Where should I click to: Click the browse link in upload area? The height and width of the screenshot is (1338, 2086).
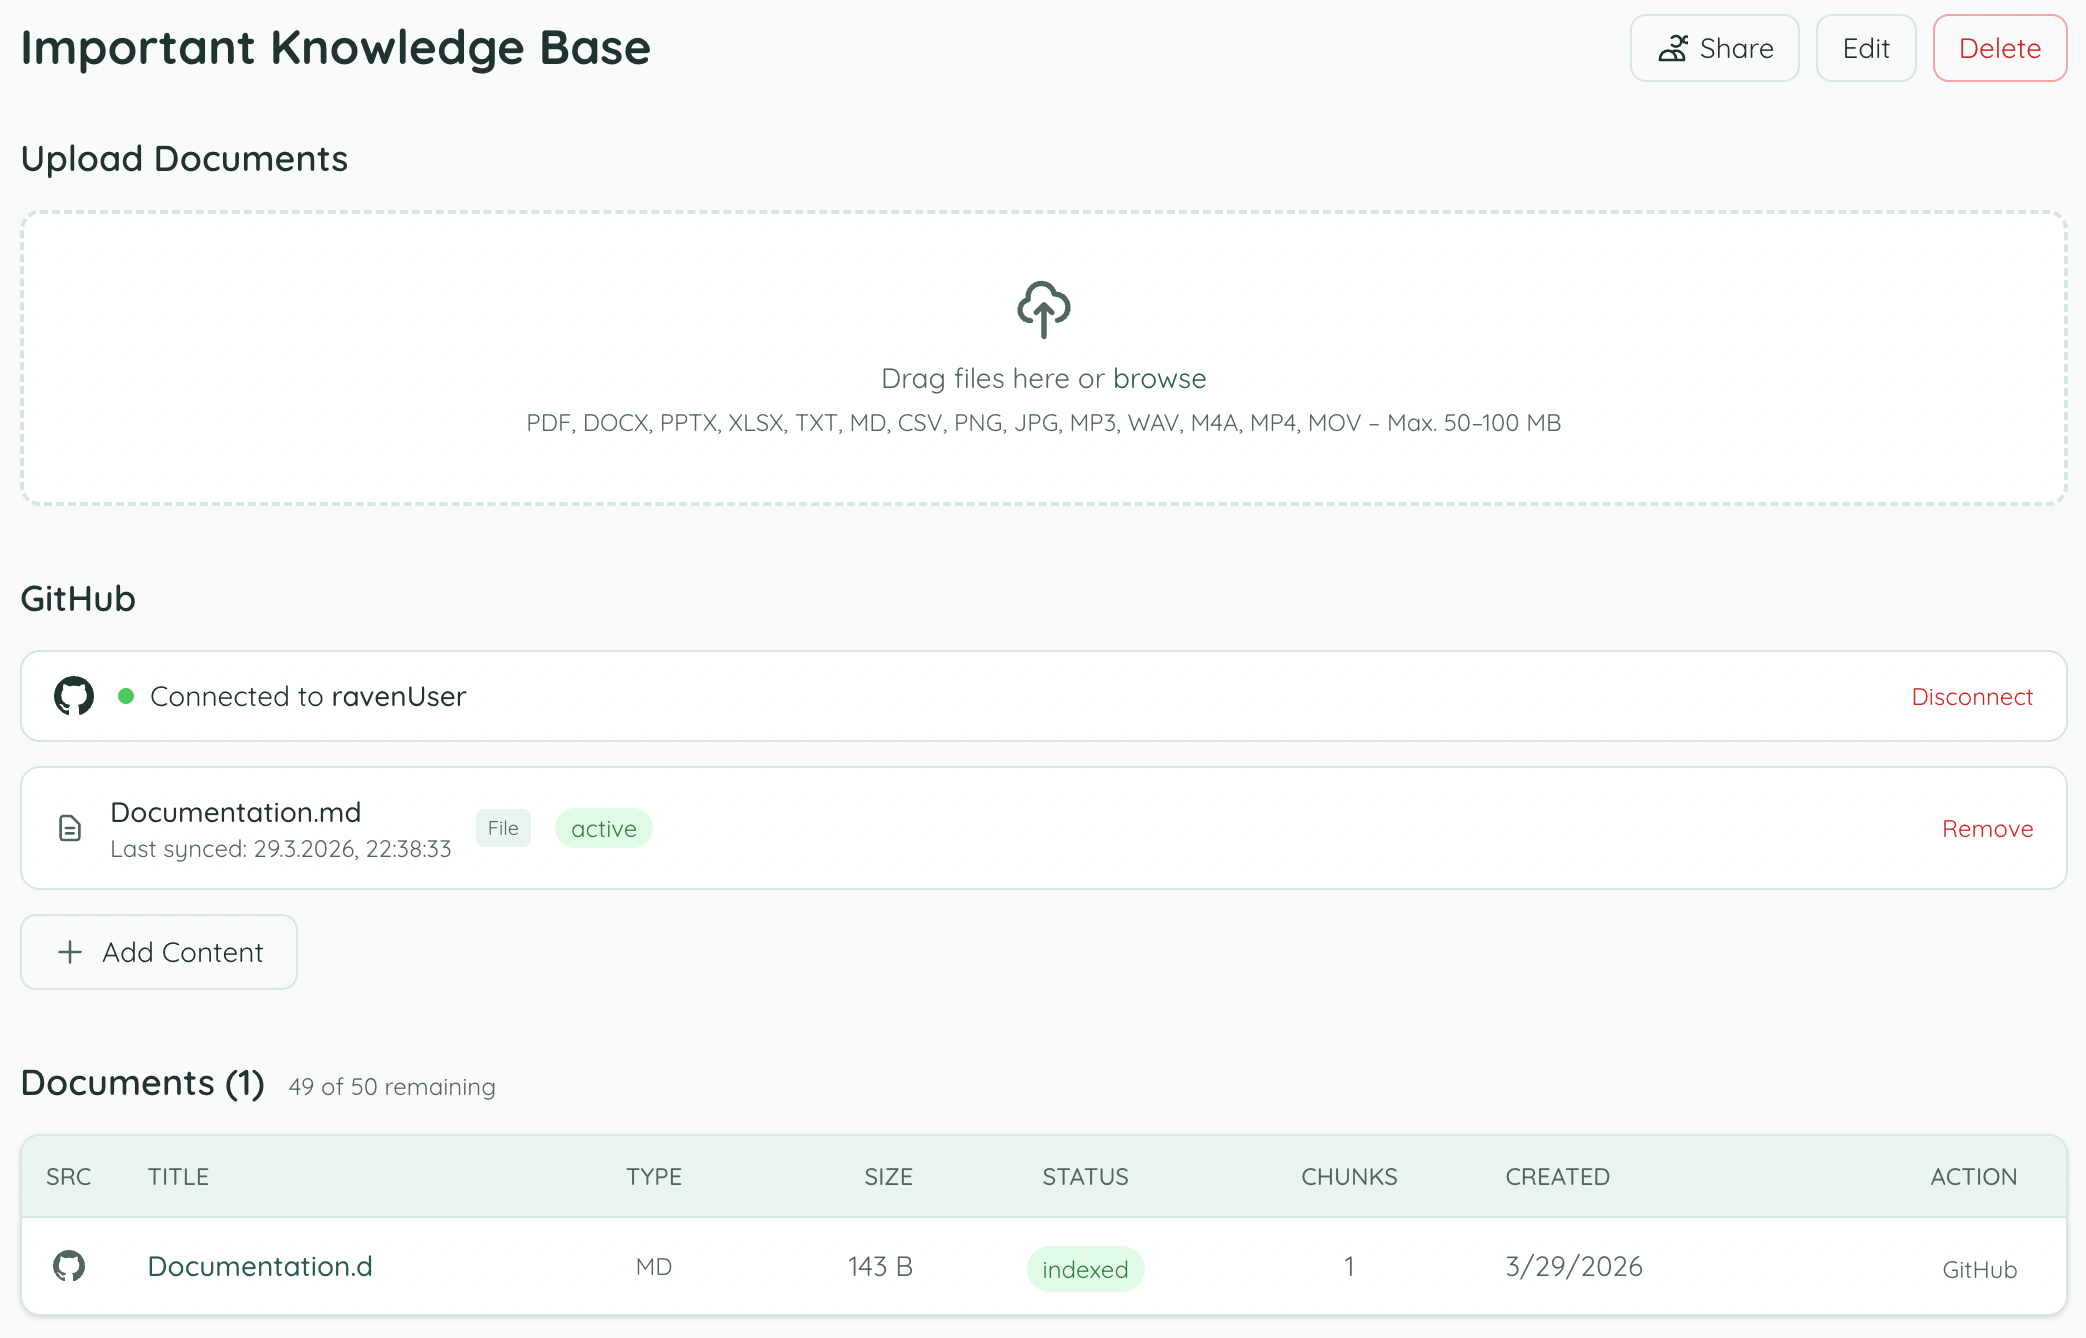(1159, 379)
